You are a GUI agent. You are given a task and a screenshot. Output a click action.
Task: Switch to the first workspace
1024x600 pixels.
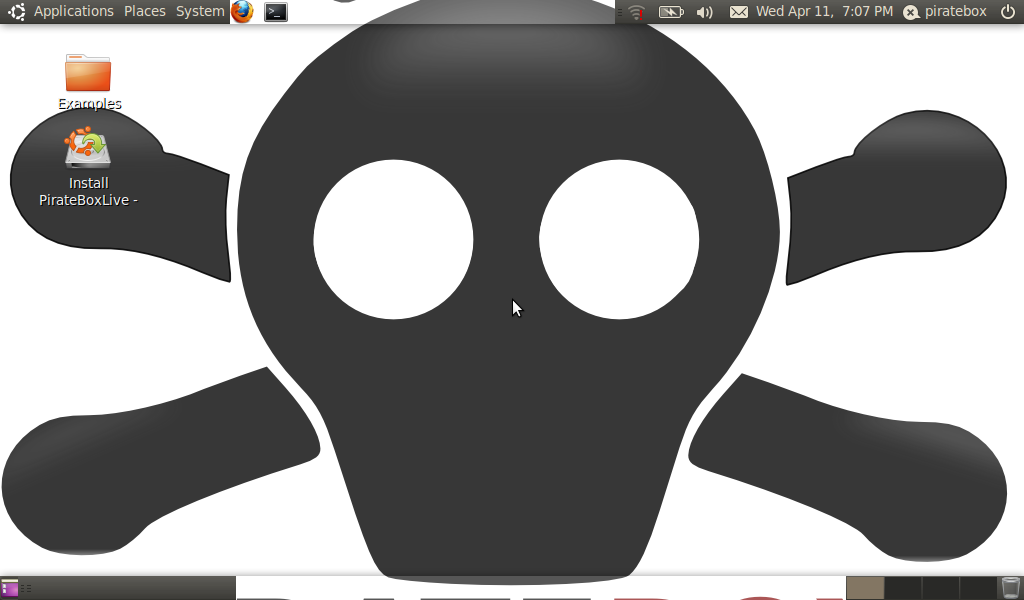tap(865, 588)
